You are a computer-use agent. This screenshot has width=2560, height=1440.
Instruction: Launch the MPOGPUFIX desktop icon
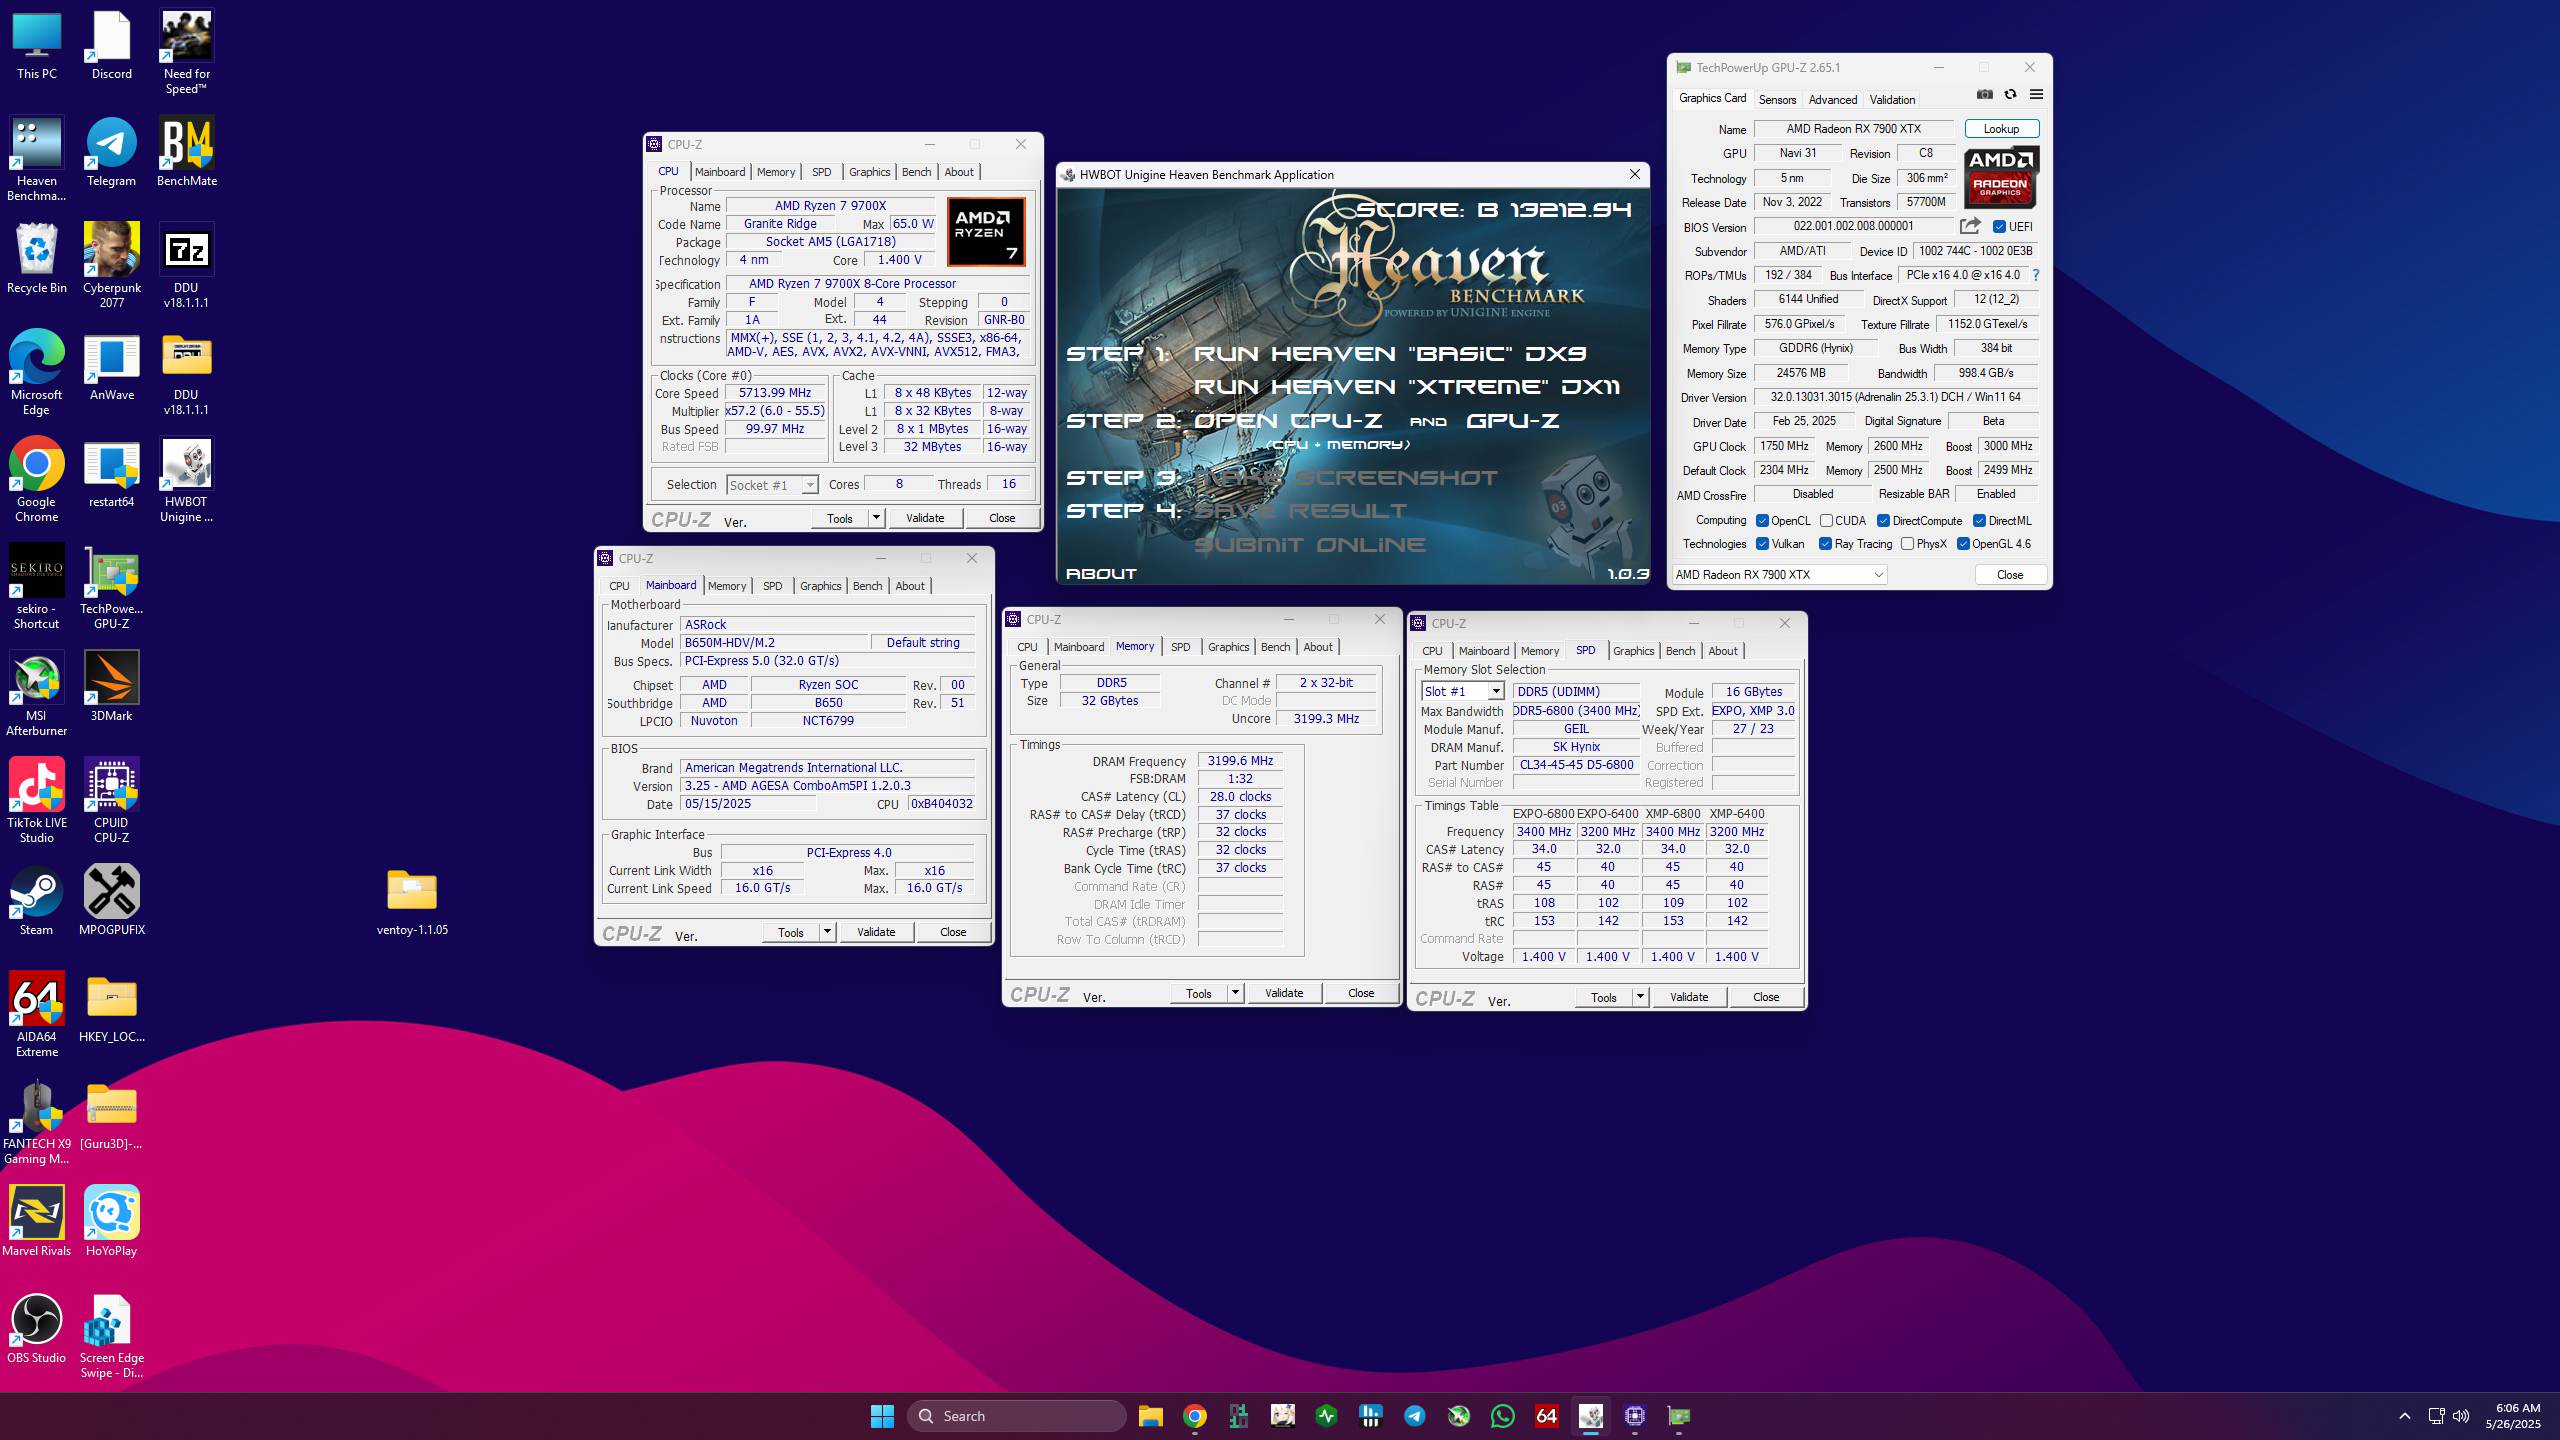111,901
